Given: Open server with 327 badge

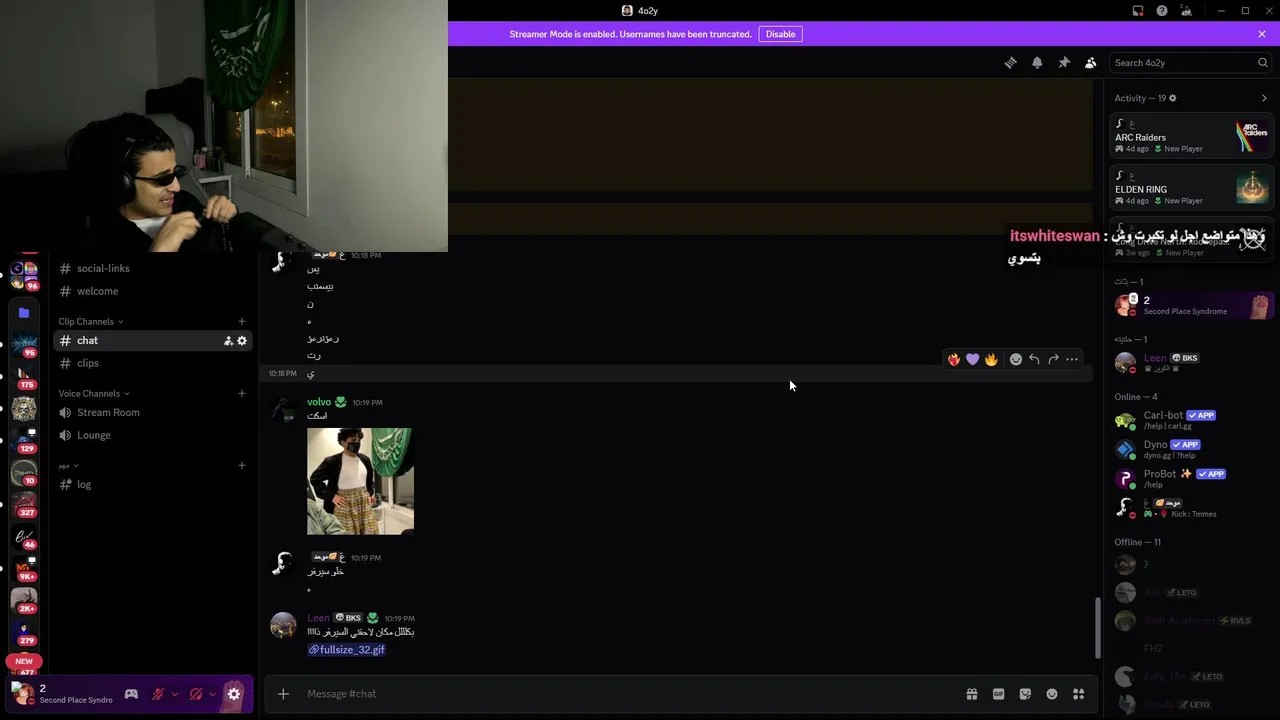Looking at the screenshot, I should [x=24, y=504].
